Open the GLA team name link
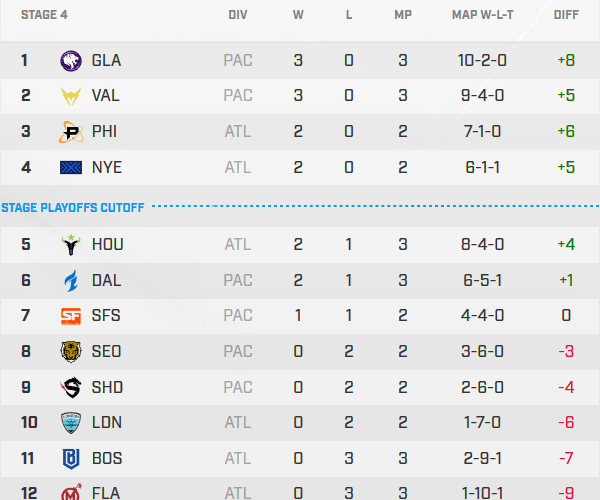The image size is (600, 500). [106, 60]
